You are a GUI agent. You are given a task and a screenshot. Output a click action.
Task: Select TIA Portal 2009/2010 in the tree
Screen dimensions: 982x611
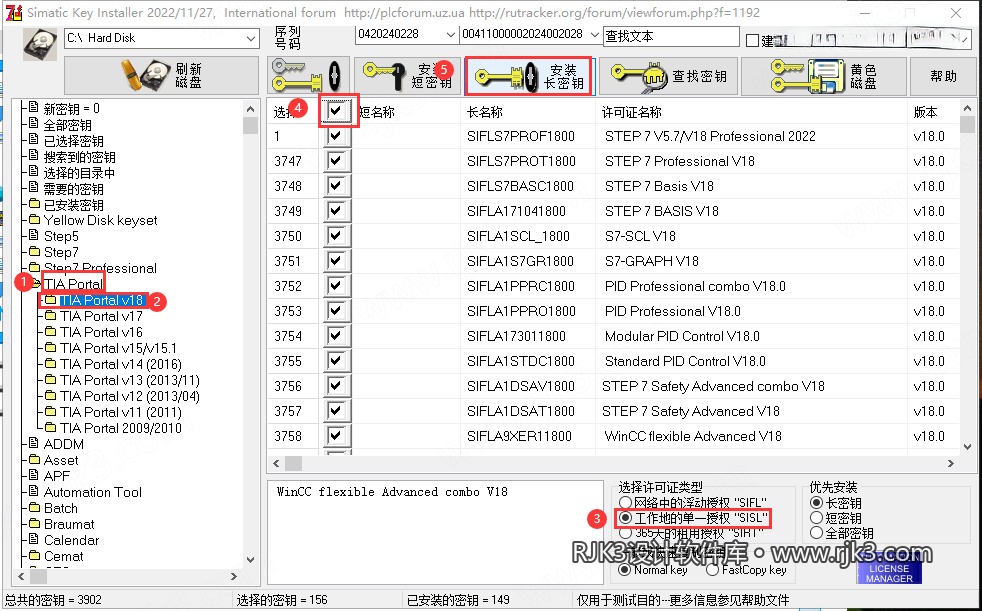[121, 428]
